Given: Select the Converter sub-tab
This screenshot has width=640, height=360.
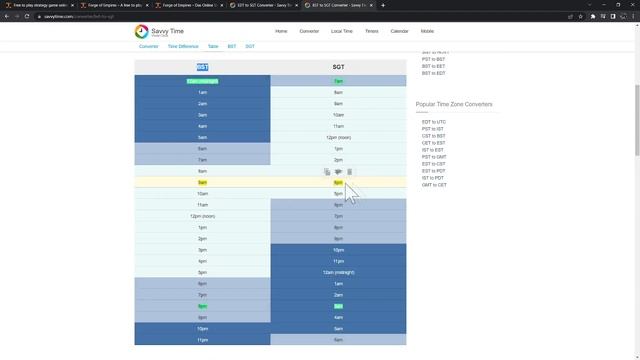Looking at the screenshot, I should click(149, 46).
